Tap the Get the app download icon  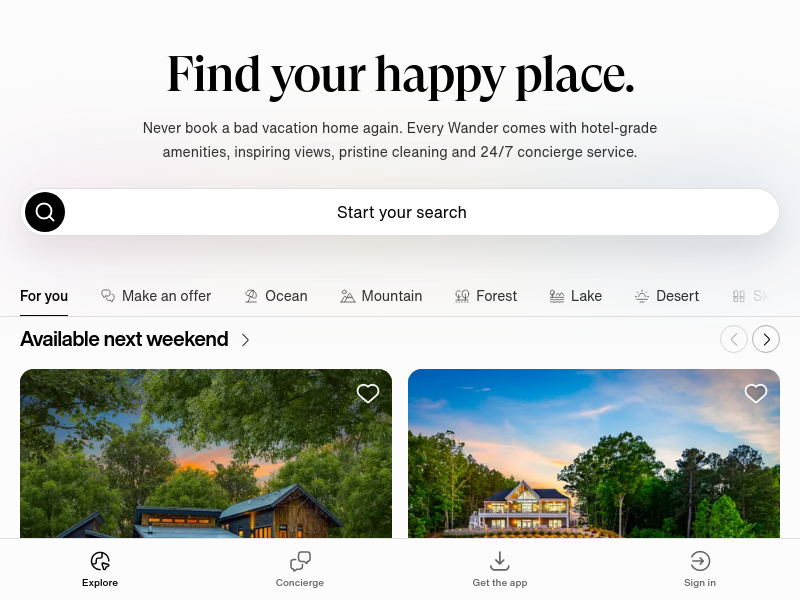[500, 561]
